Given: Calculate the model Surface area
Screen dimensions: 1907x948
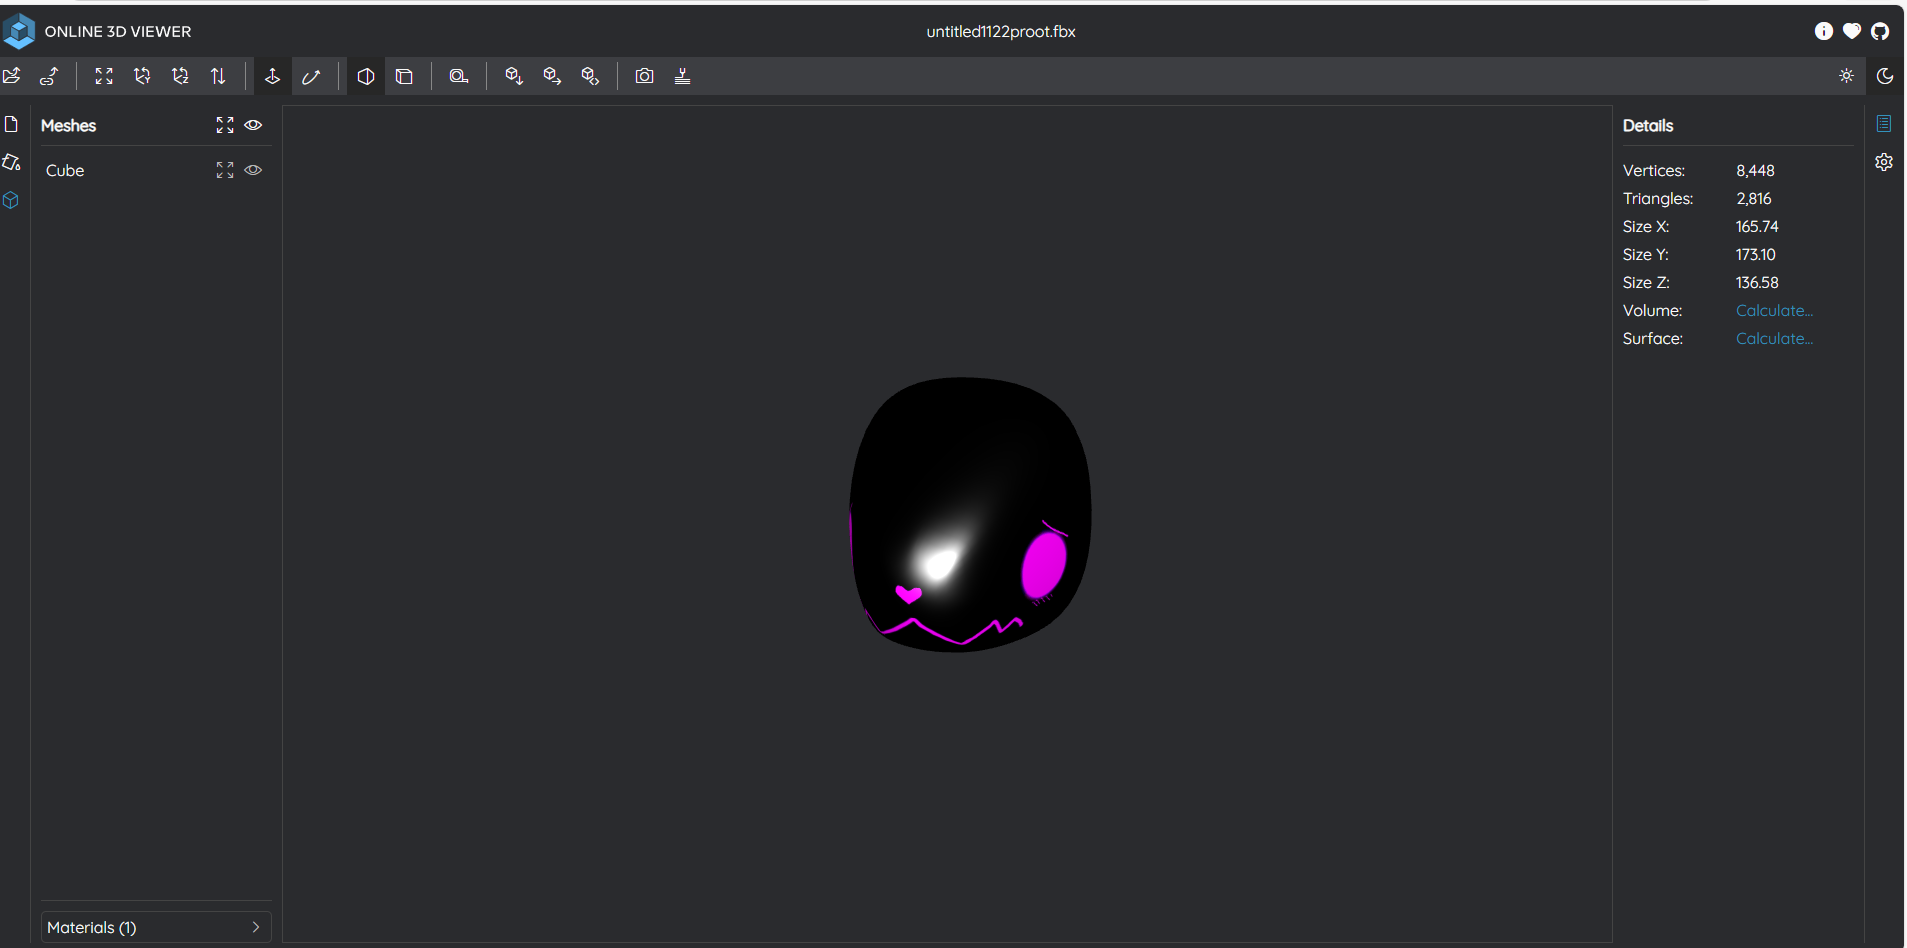Looking at the screenshot, I should pos(1774,339).
